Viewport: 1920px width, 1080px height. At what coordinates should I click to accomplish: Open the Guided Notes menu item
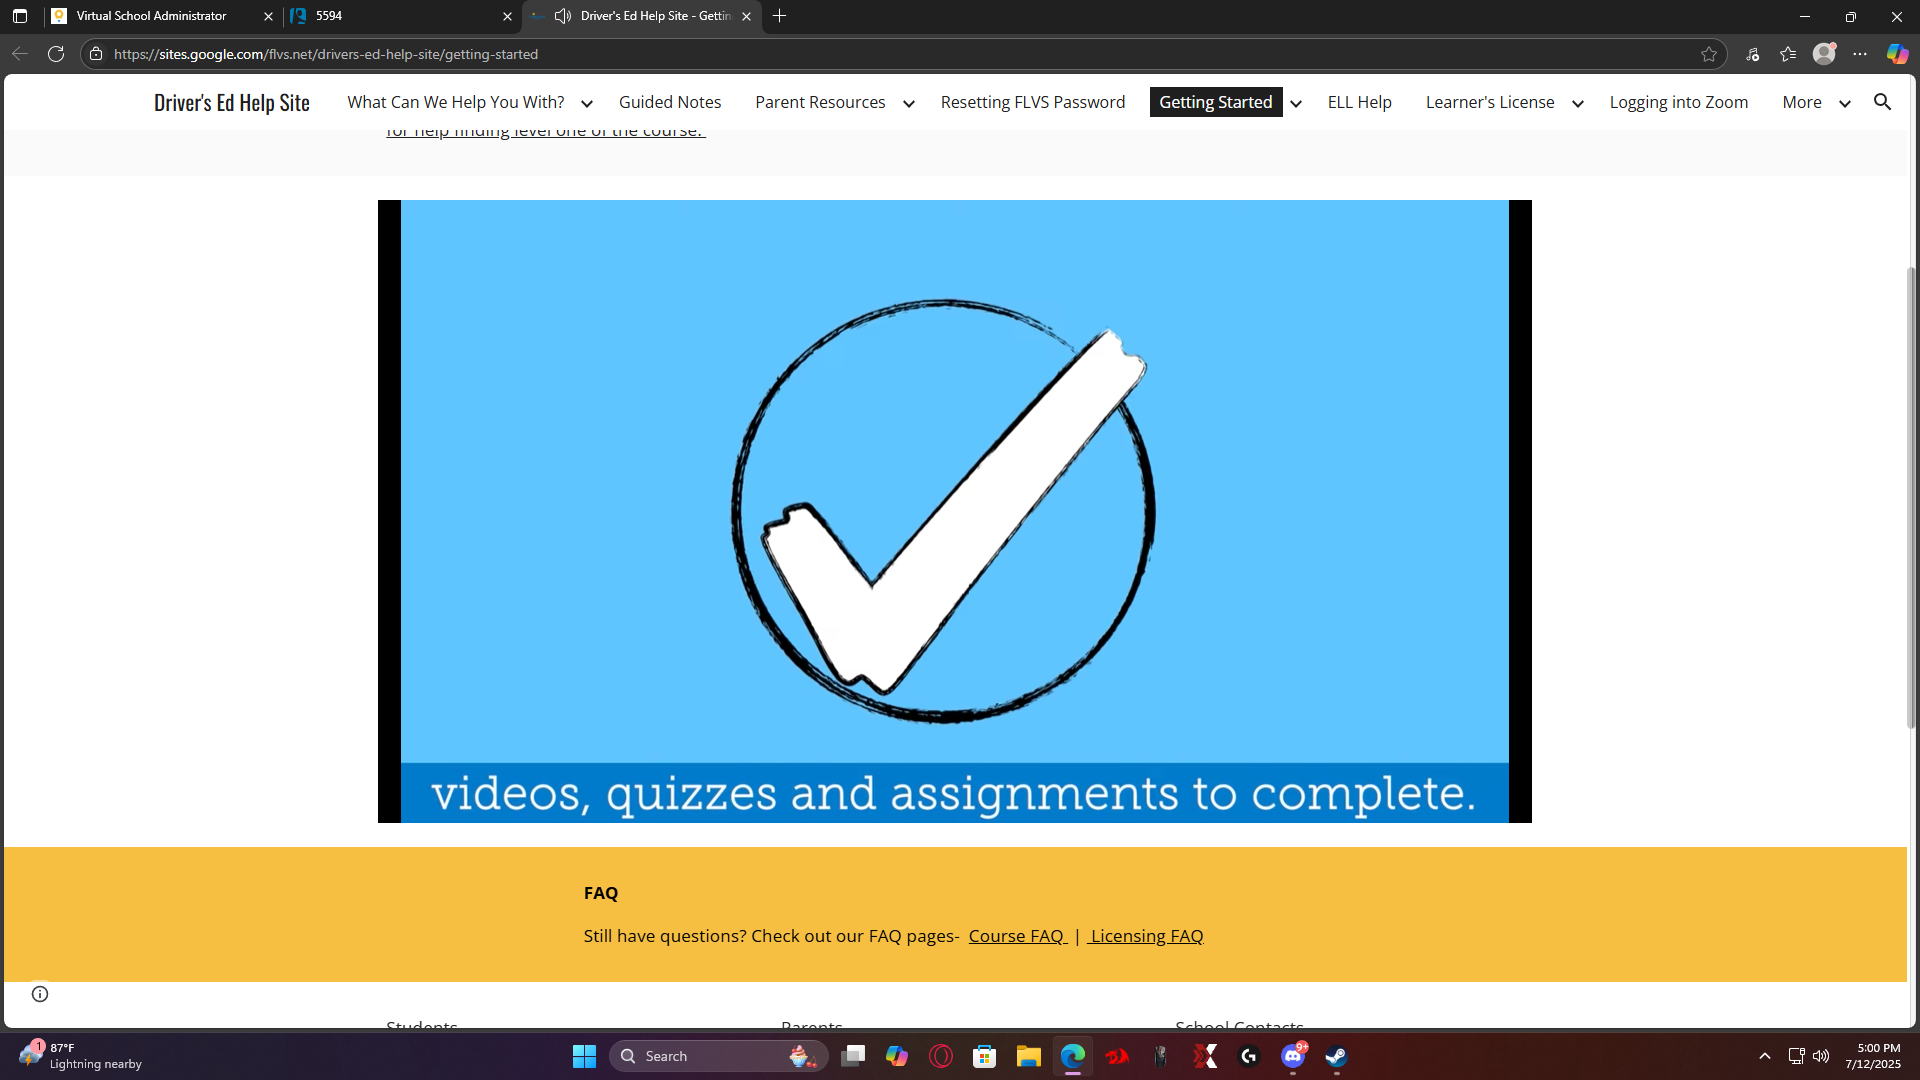[x=669, y=102]
